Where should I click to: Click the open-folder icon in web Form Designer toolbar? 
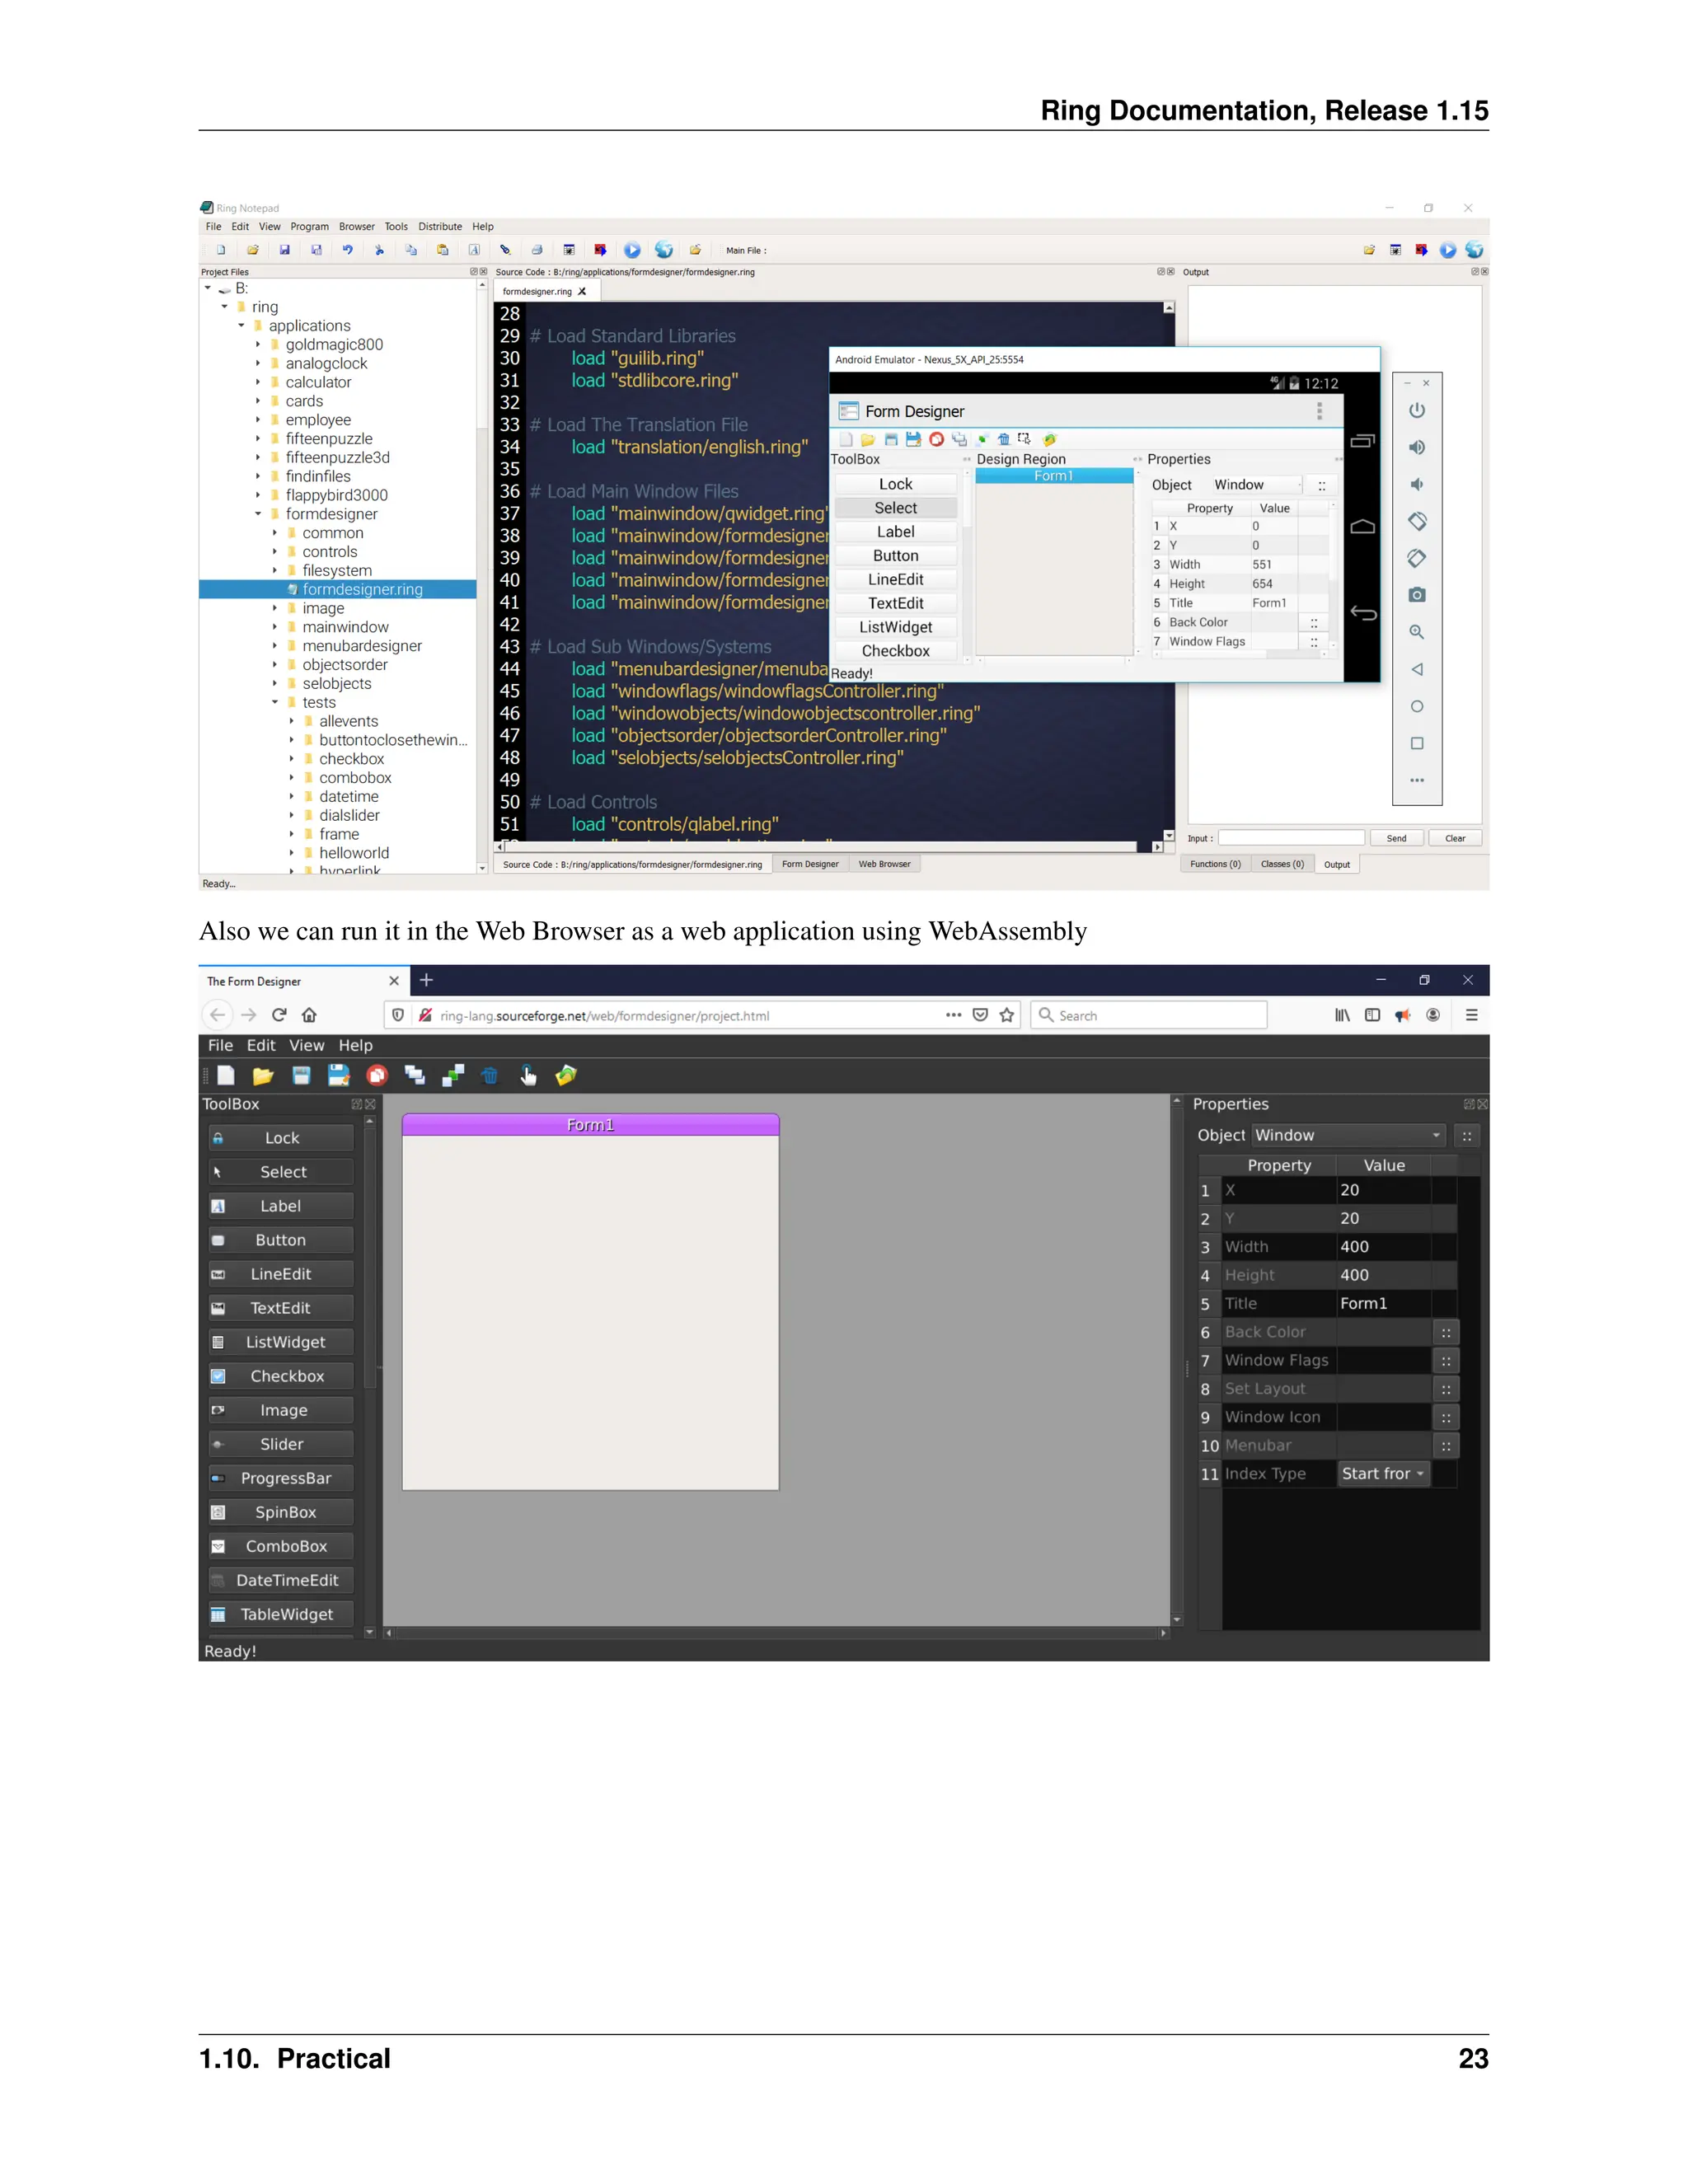[263, 1075]
